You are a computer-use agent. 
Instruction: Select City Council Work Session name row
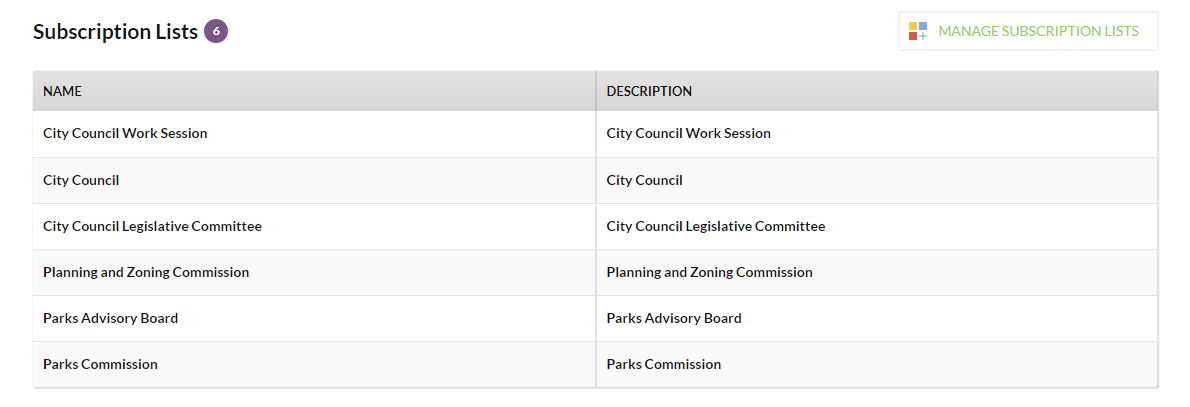coord(314,134)
